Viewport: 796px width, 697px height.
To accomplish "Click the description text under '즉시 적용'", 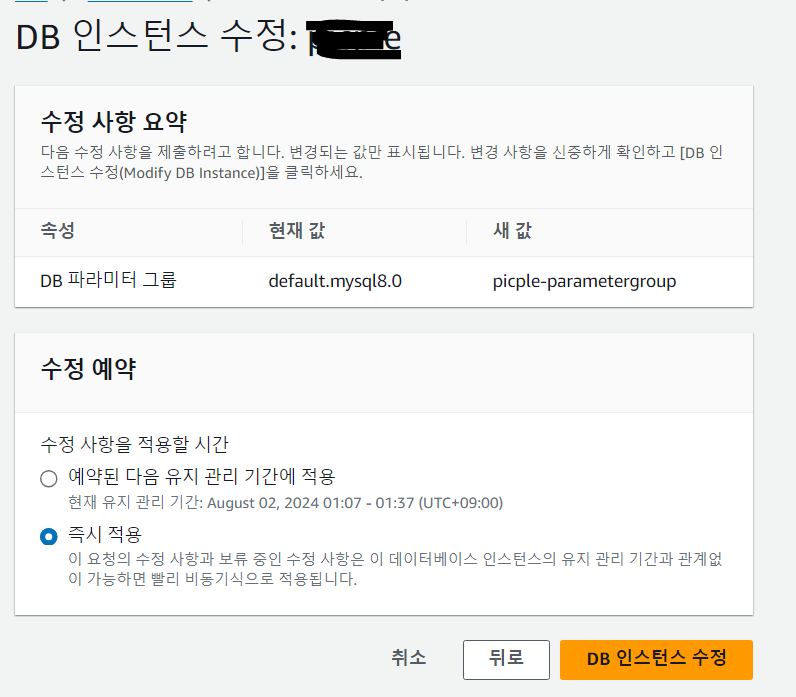I will [x=395, y=569].
